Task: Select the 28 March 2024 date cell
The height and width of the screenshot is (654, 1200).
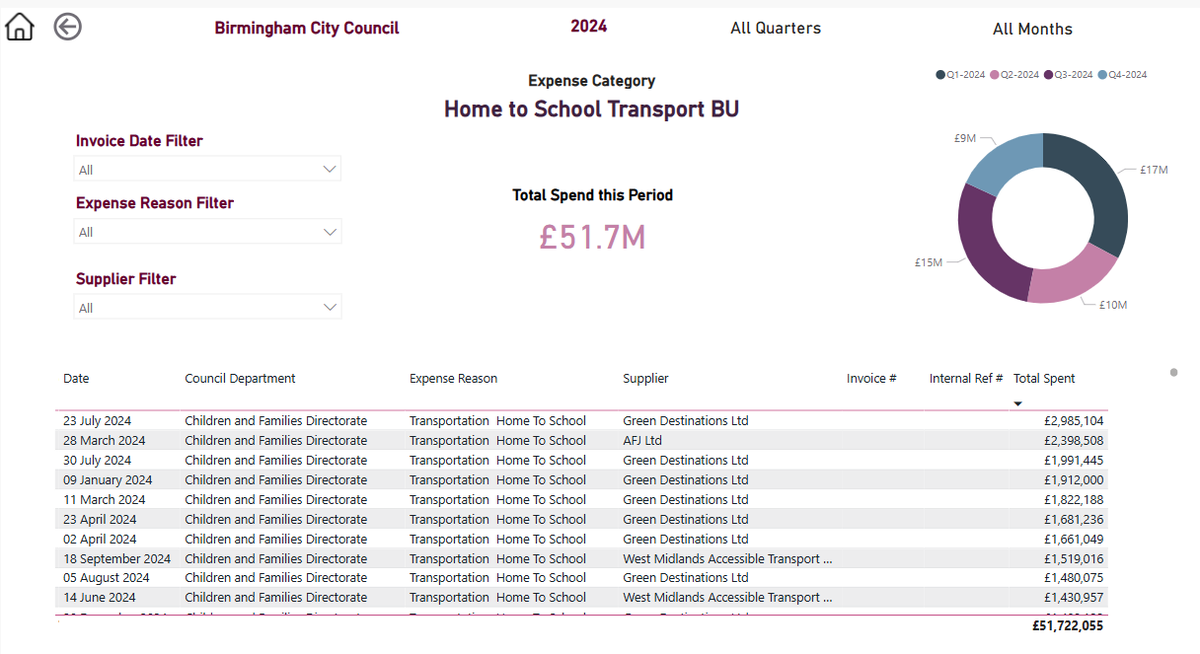Action: pyautogui.click(x=104, y=441)
